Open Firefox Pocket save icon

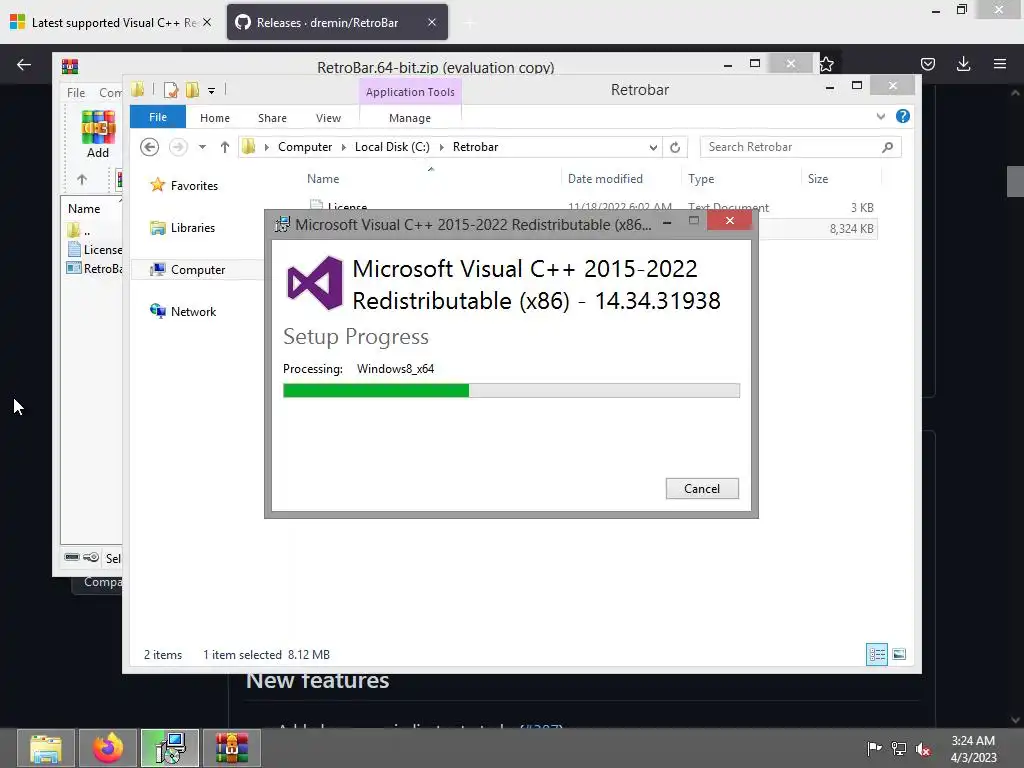927,63
